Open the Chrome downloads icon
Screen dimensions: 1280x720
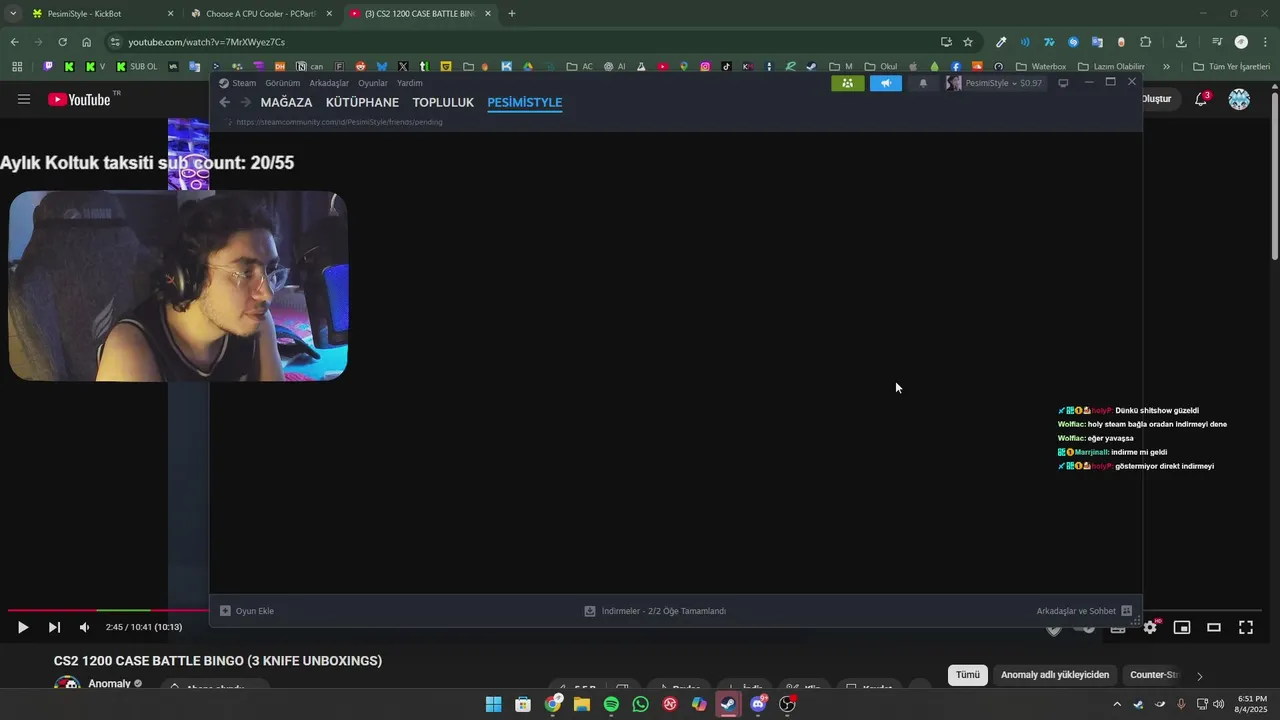[x=1181, y=42]
